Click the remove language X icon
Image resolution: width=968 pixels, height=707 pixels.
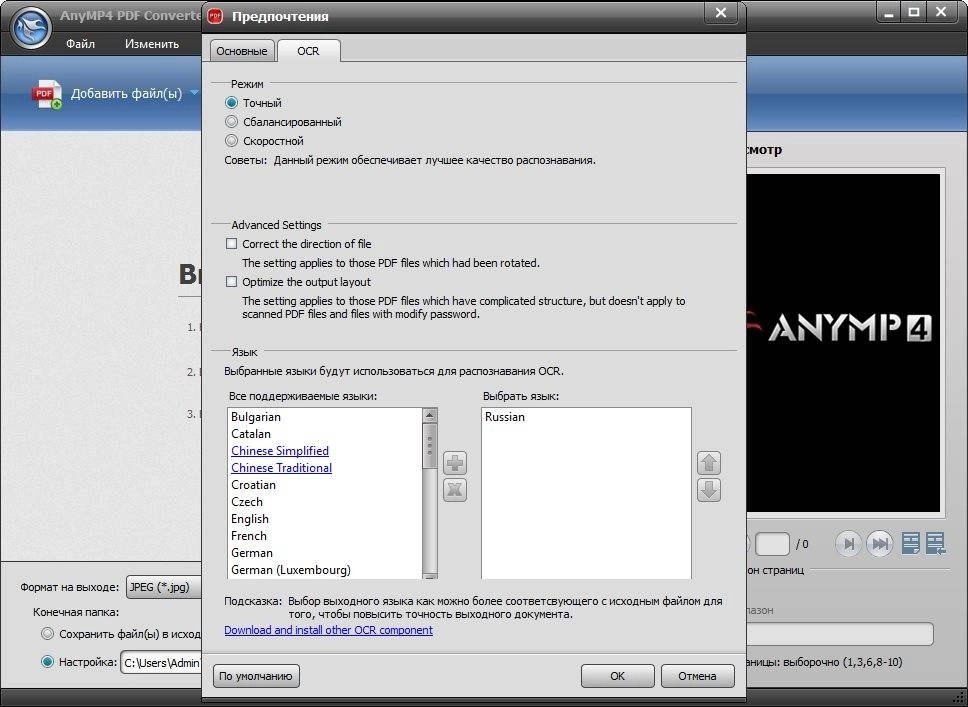click(x=455, y=490)
